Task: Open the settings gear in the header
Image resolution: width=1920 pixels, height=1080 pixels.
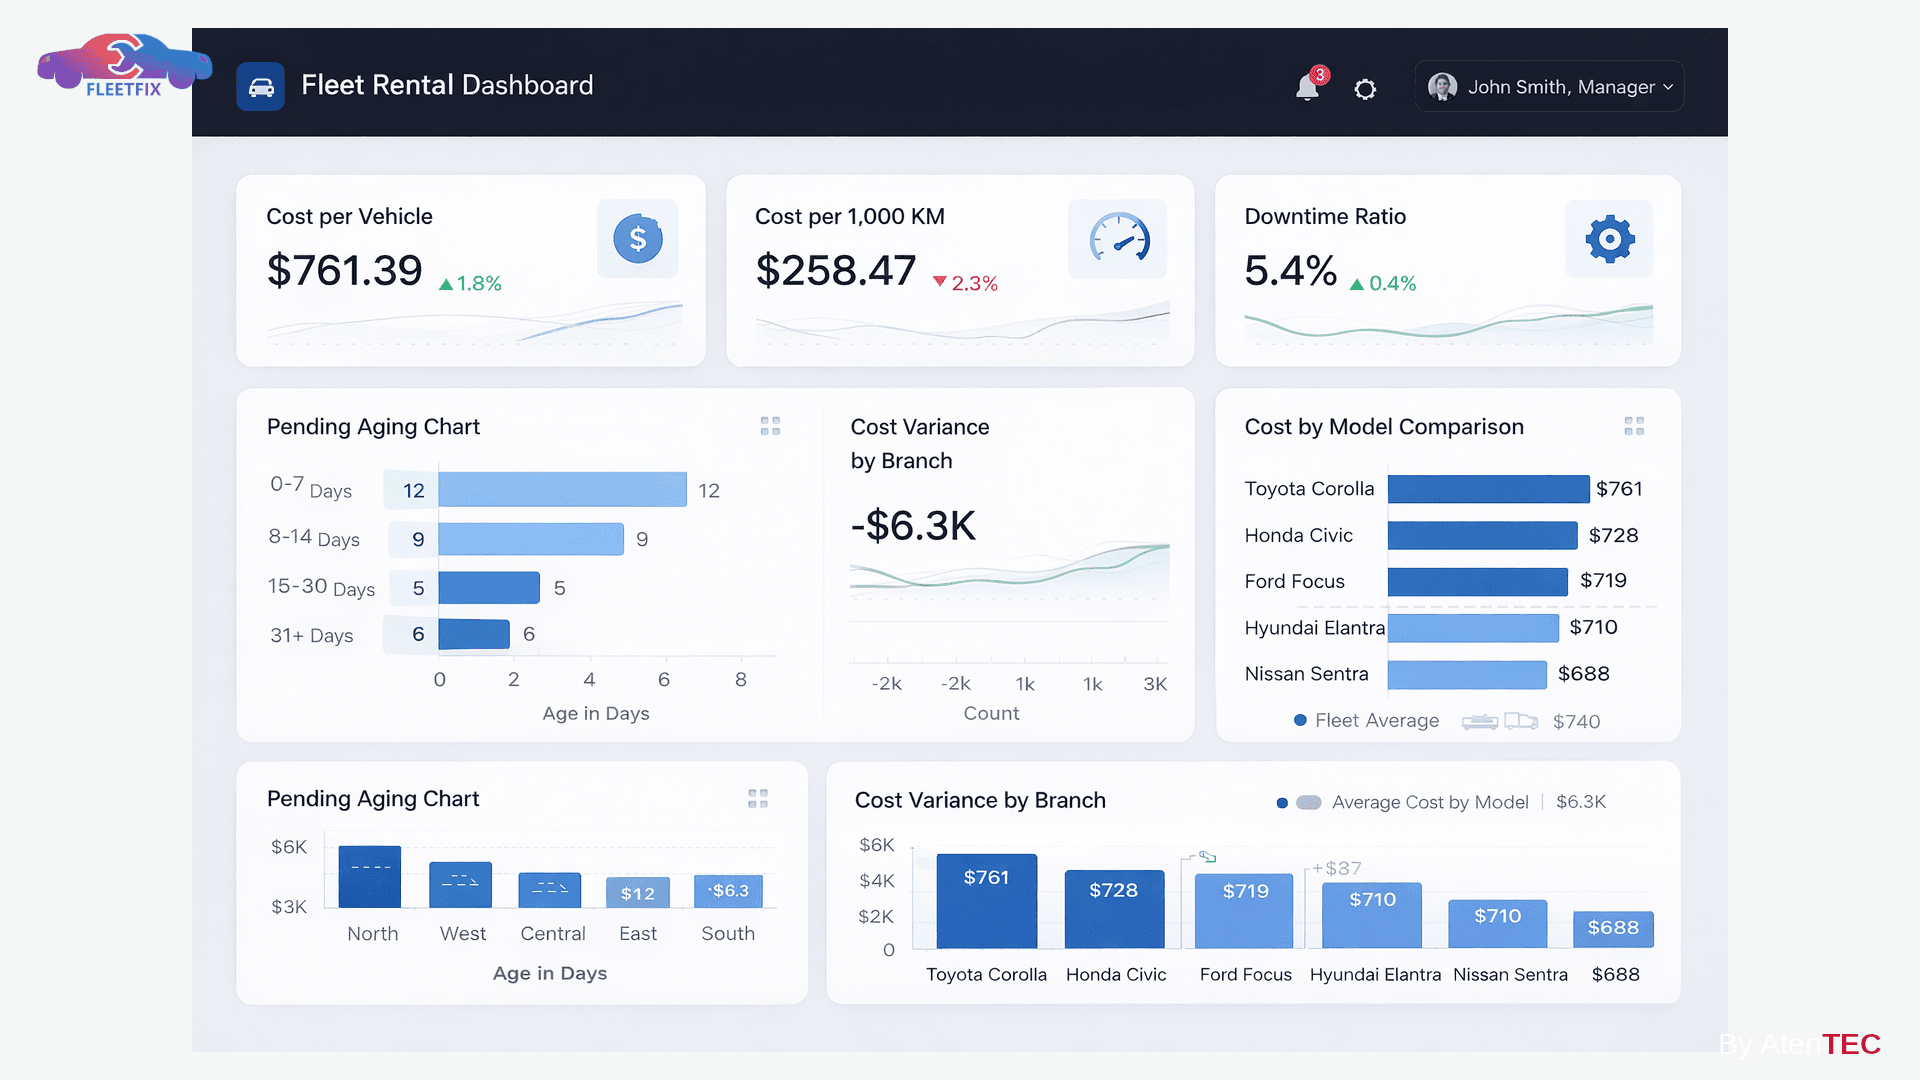Action: (x=1366, y=89)
